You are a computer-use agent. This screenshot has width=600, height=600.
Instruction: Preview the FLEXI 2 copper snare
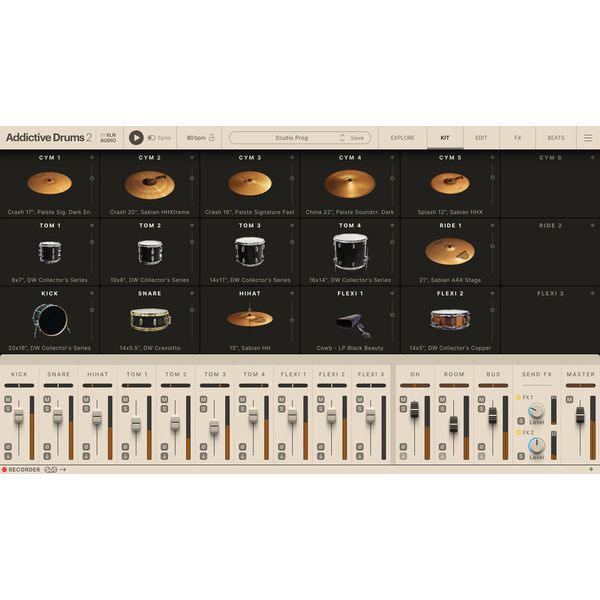pos(450,319)
